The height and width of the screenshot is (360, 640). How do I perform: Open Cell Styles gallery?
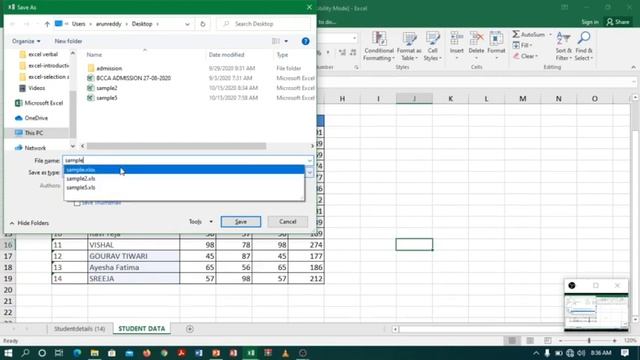(432, 47)
